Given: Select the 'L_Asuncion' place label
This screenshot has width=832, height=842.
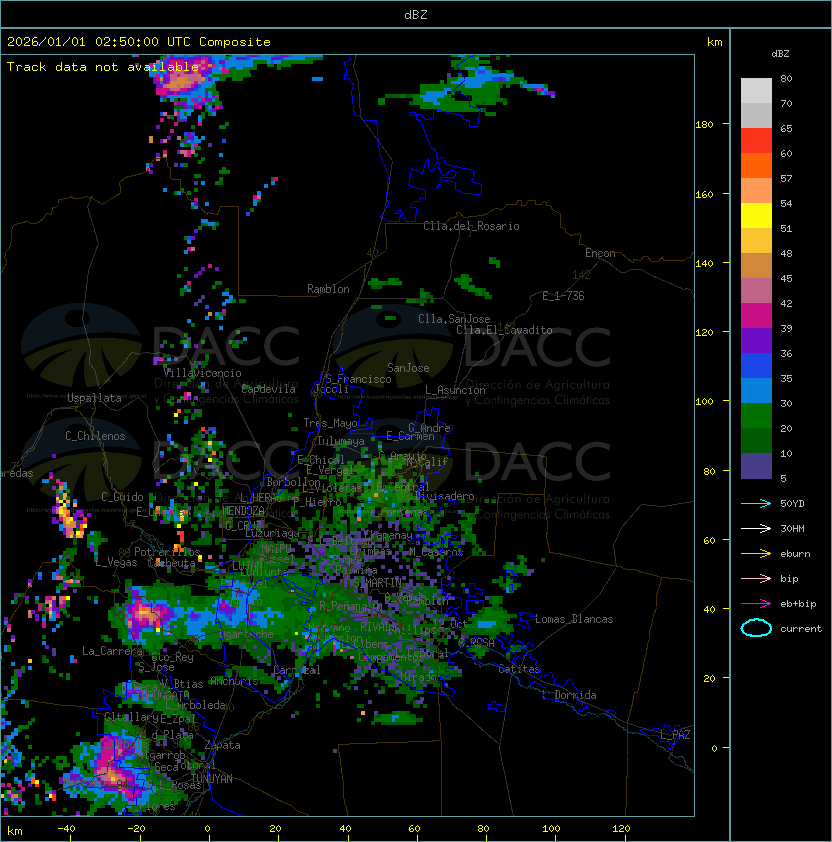Looking at the screenshot, I should click(x=455, y=390).
